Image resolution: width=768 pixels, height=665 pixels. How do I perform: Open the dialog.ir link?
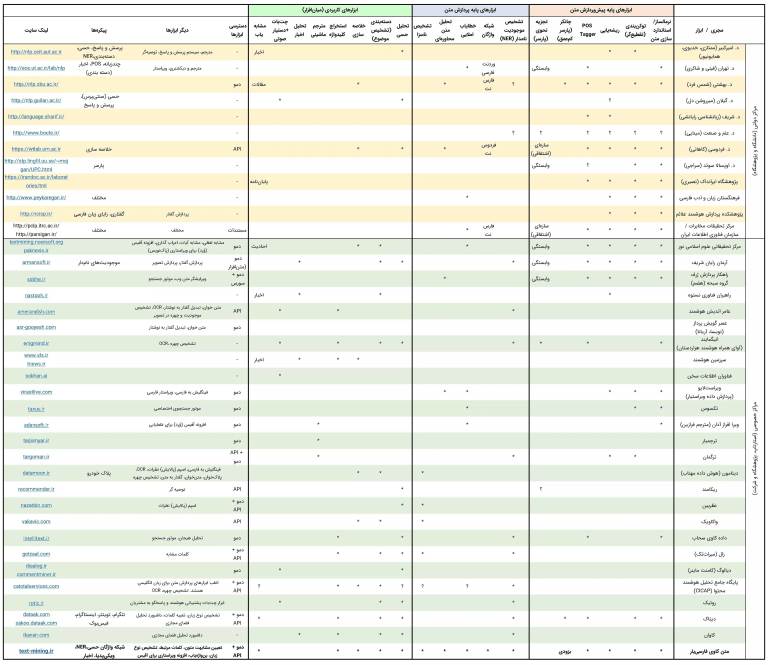click(36, 566)
